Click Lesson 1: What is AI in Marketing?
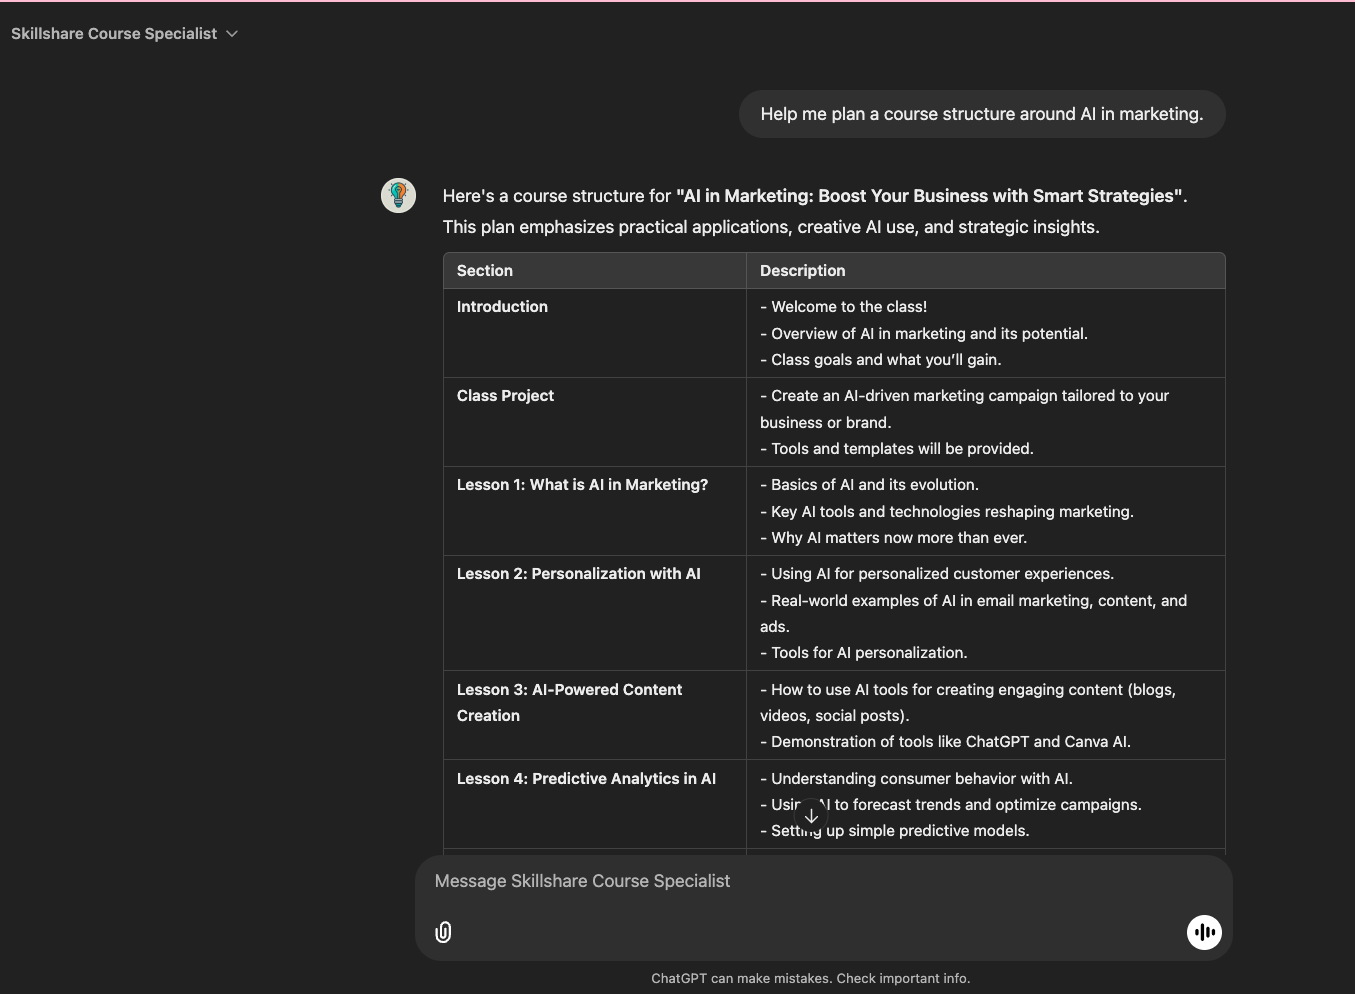Screen dimensions: 1355x994 [x=582, y=485]
